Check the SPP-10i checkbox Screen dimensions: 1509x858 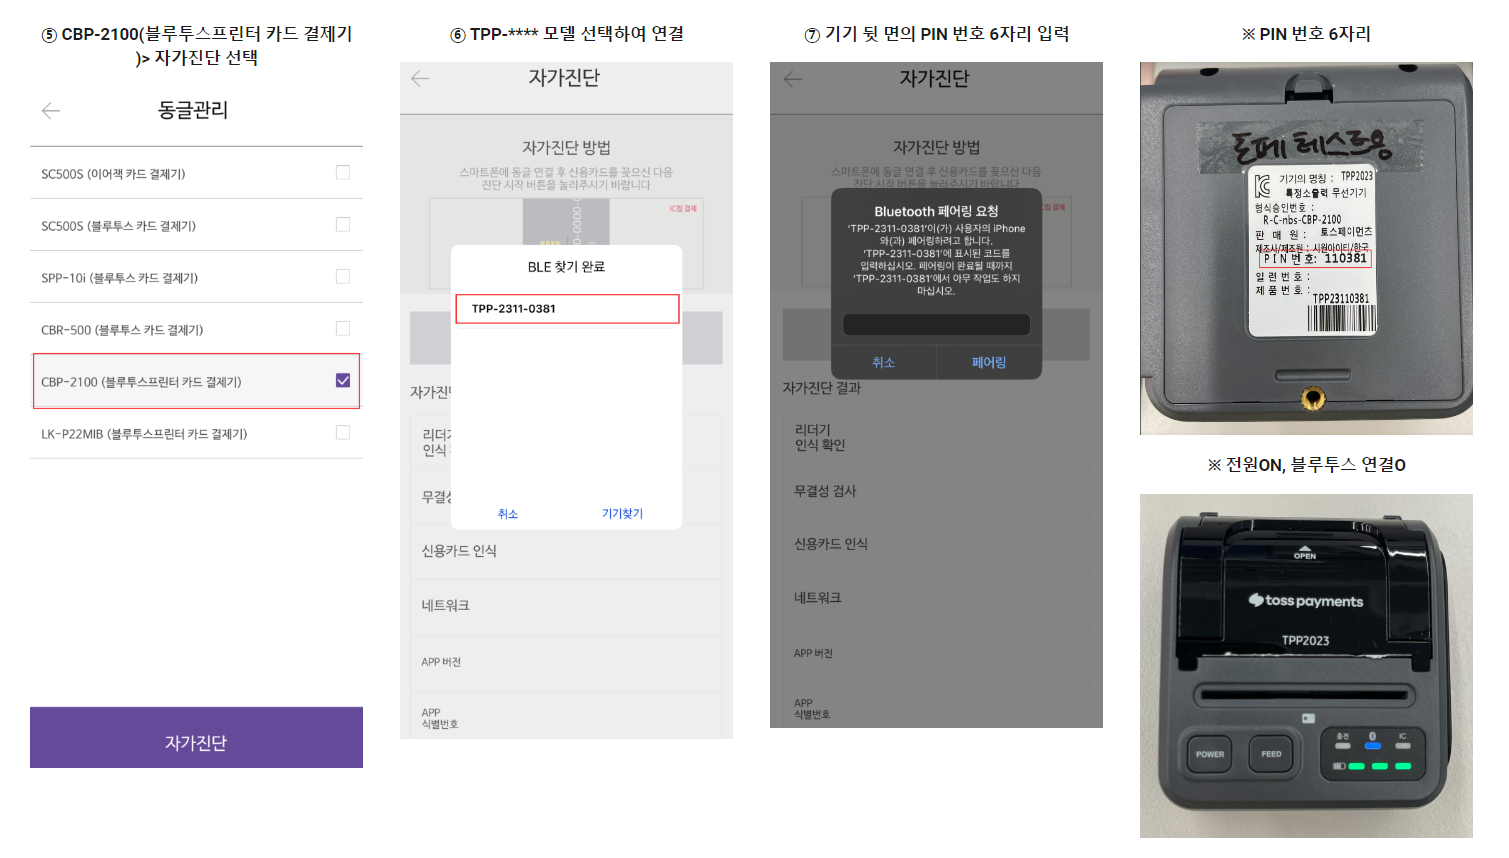343,276
